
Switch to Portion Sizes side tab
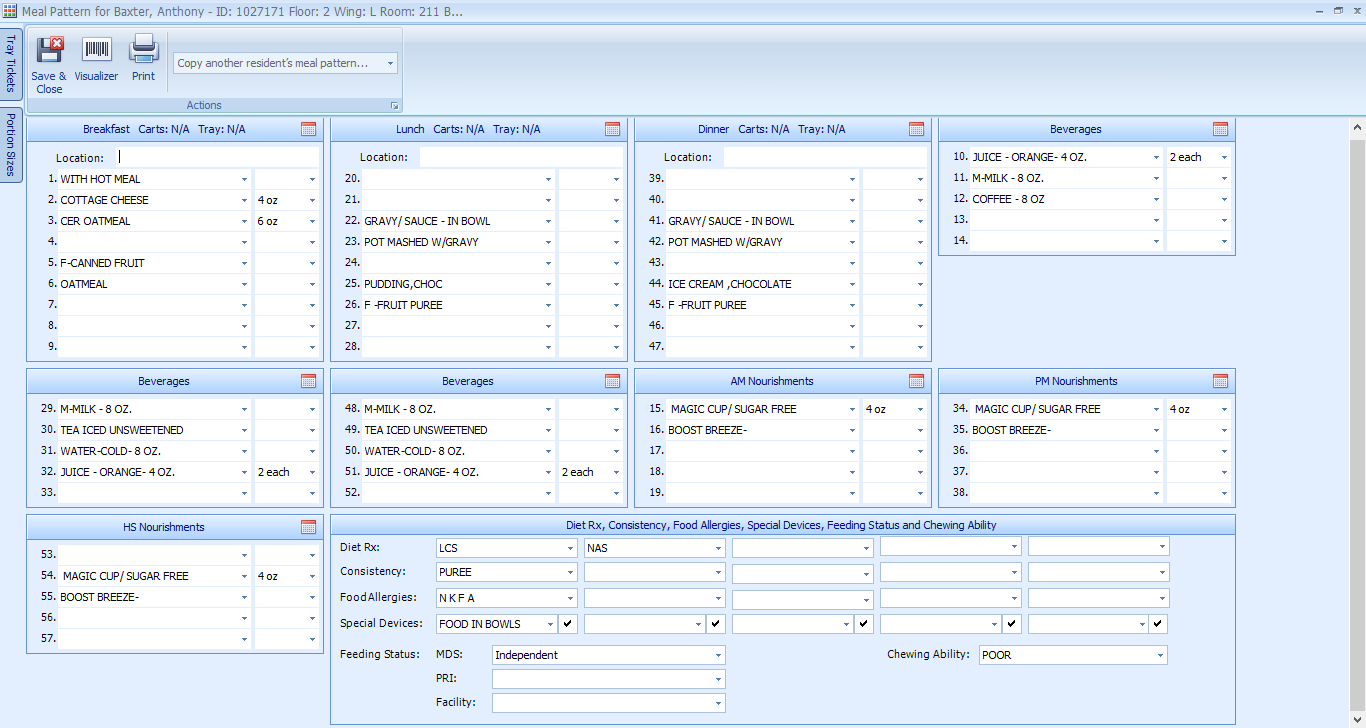11,144
